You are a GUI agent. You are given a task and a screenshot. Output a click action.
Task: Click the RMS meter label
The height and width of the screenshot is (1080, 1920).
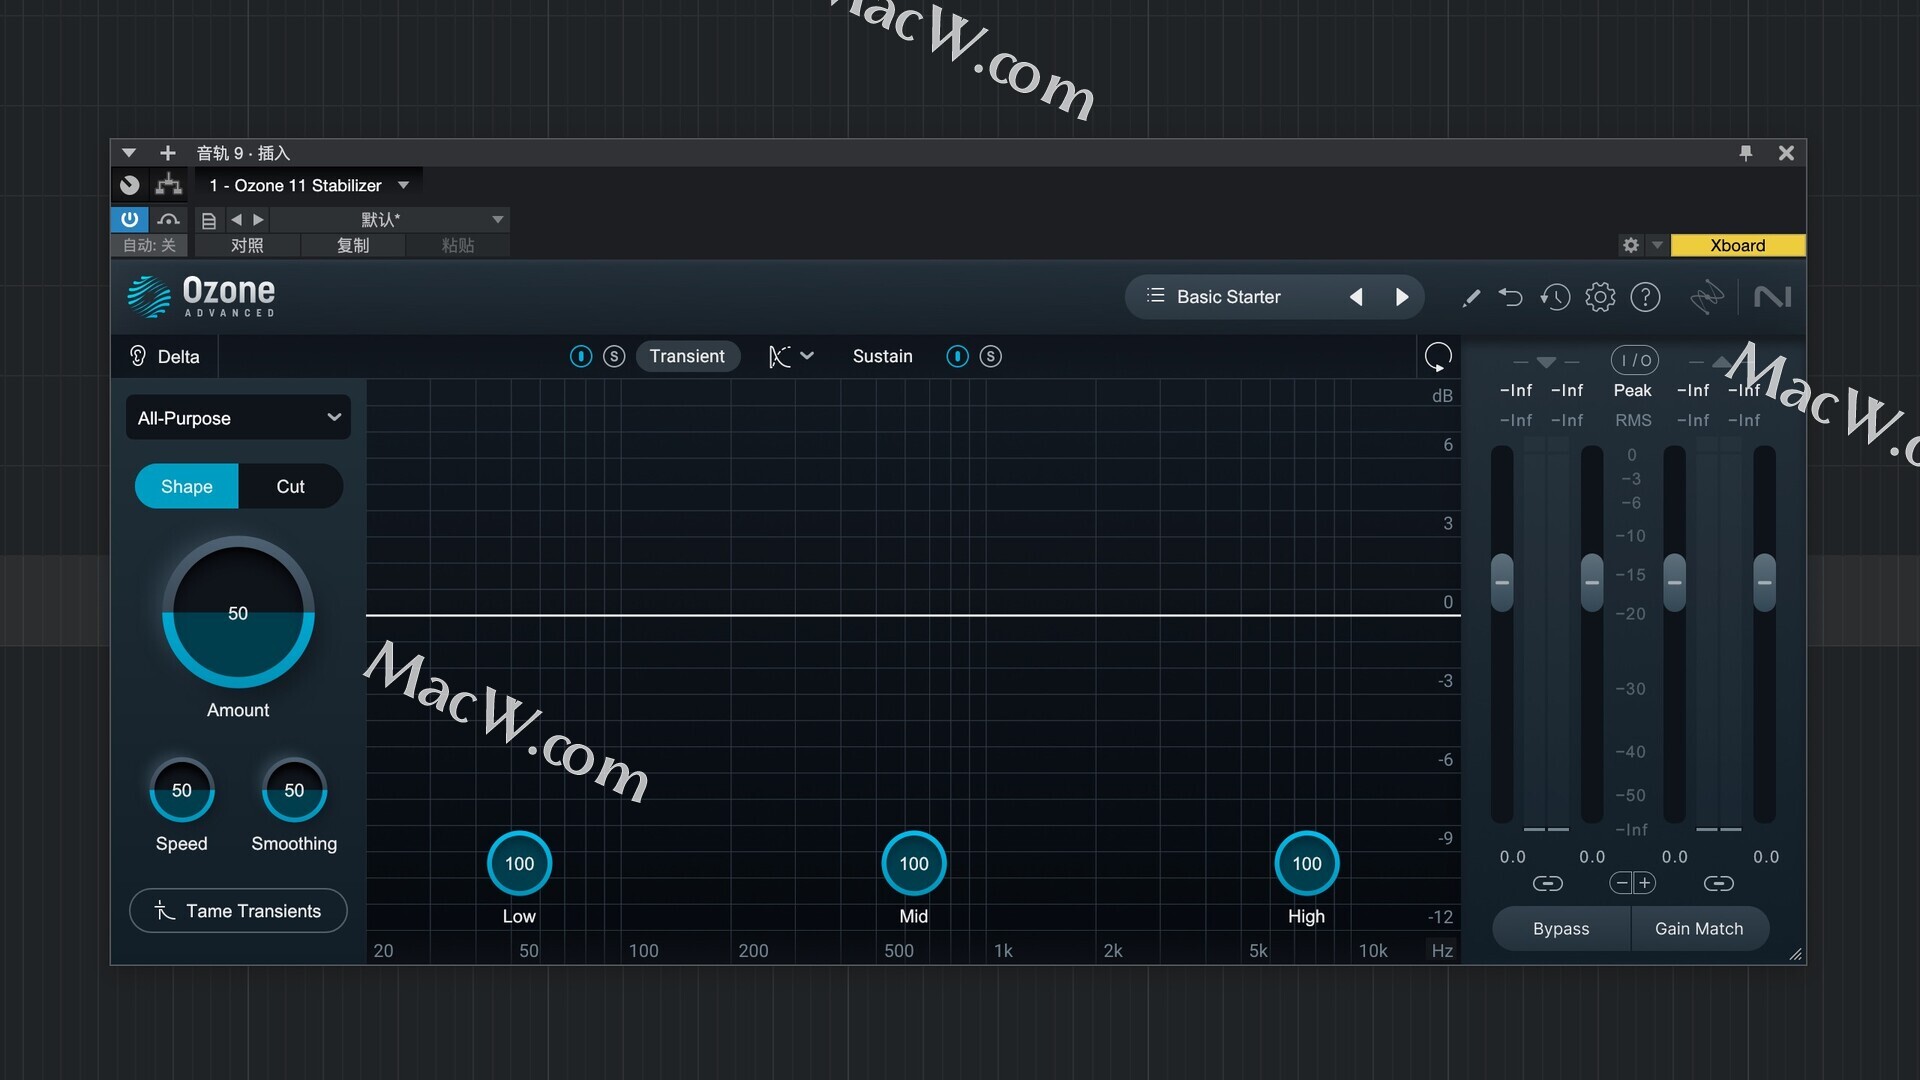(x=1633, y=421)
